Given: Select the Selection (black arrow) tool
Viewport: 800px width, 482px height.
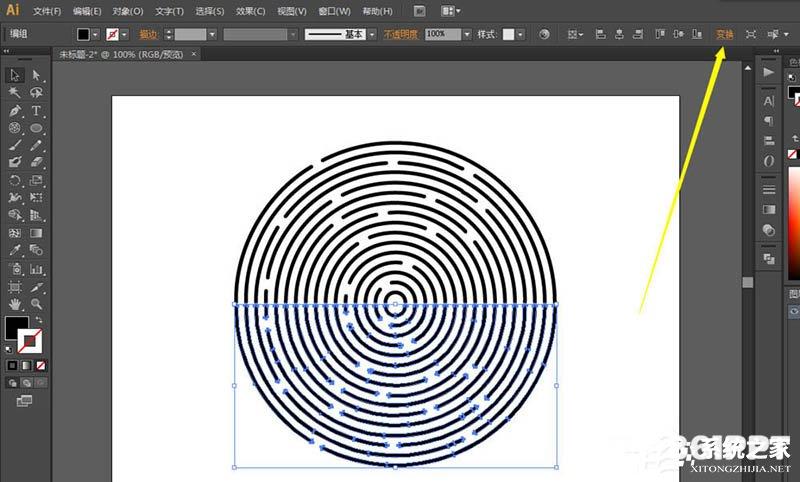Looking at the screenshot, I should pyautogui.click(x=15, y=75).
